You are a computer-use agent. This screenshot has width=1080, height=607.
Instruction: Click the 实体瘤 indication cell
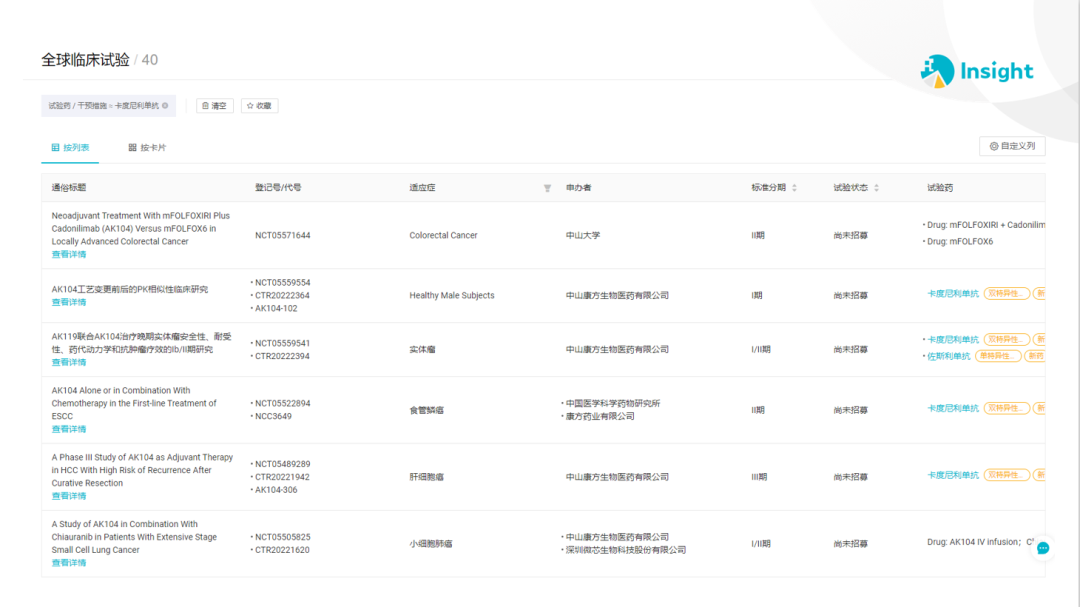point(422,349)
